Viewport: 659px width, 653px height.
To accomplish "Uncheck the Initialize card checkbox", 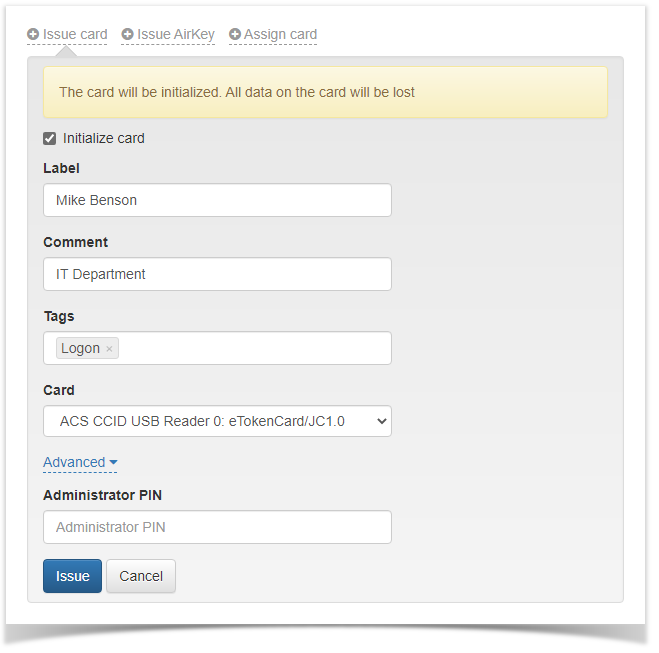I will pos(50,139).
